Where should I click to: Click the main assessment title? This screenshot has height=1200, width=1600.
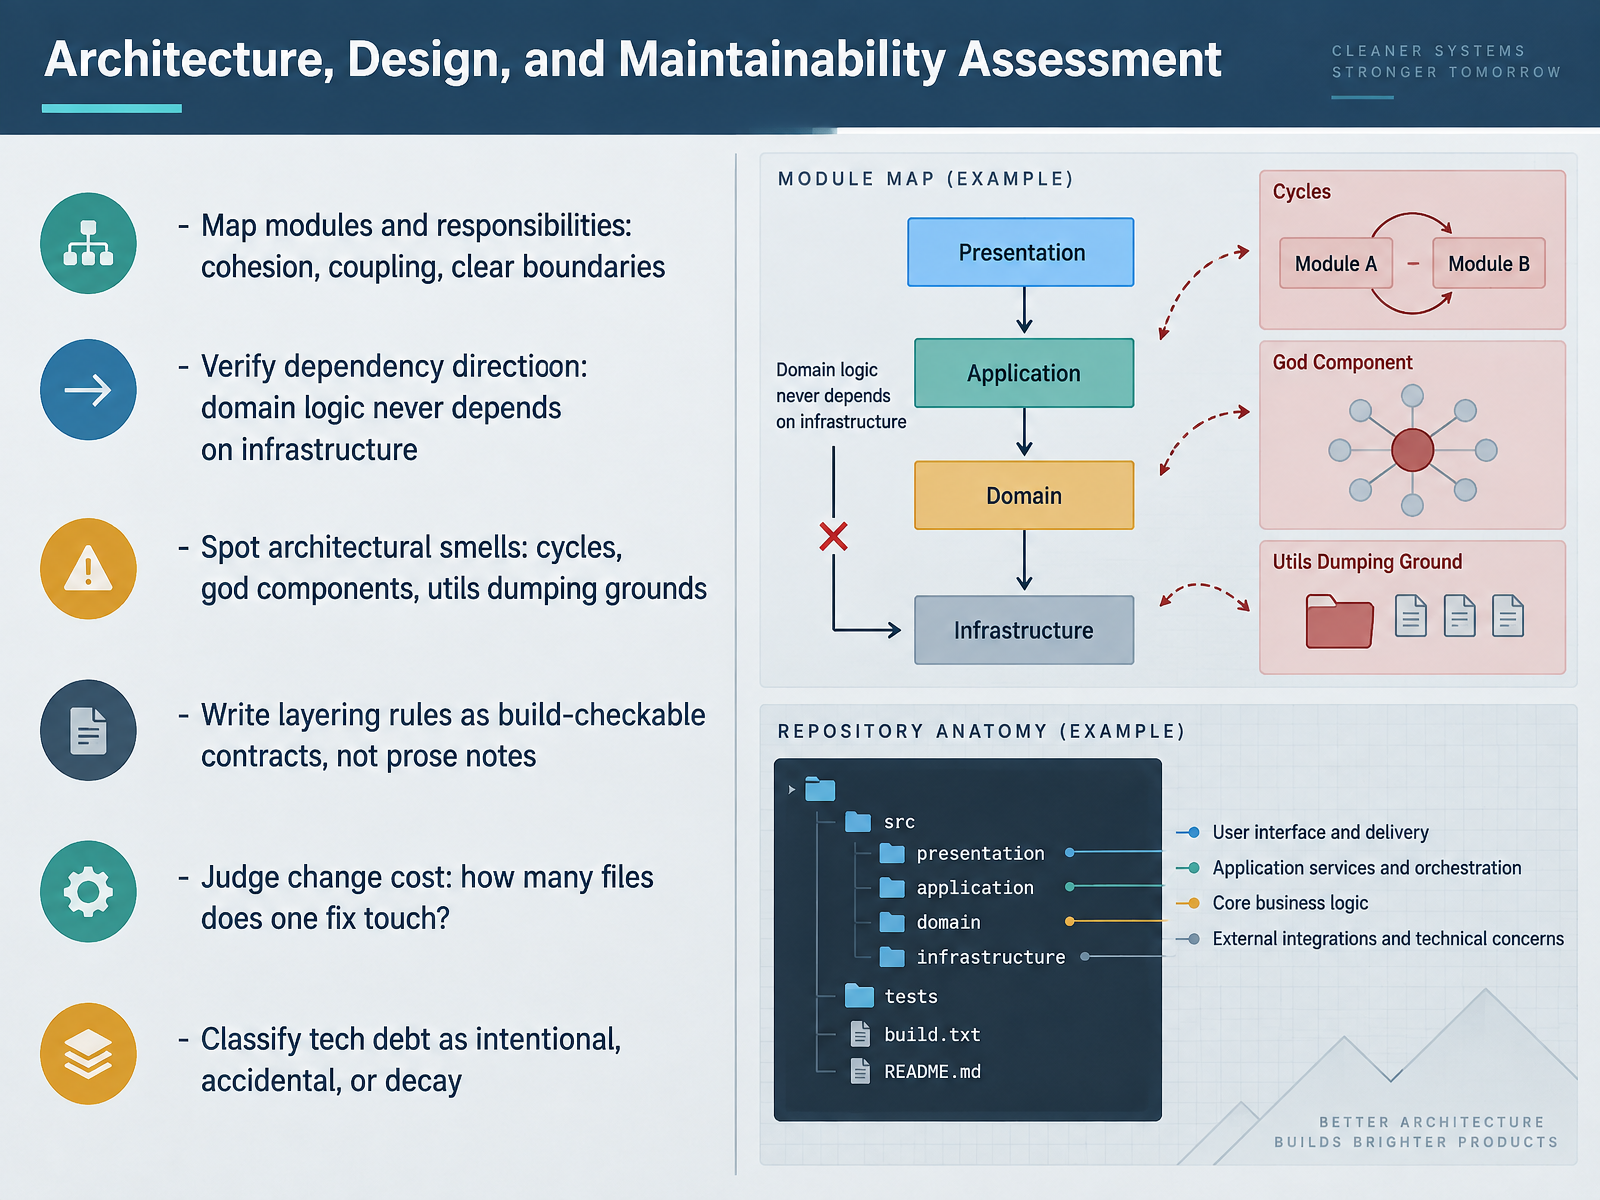[x=633, y=59]
